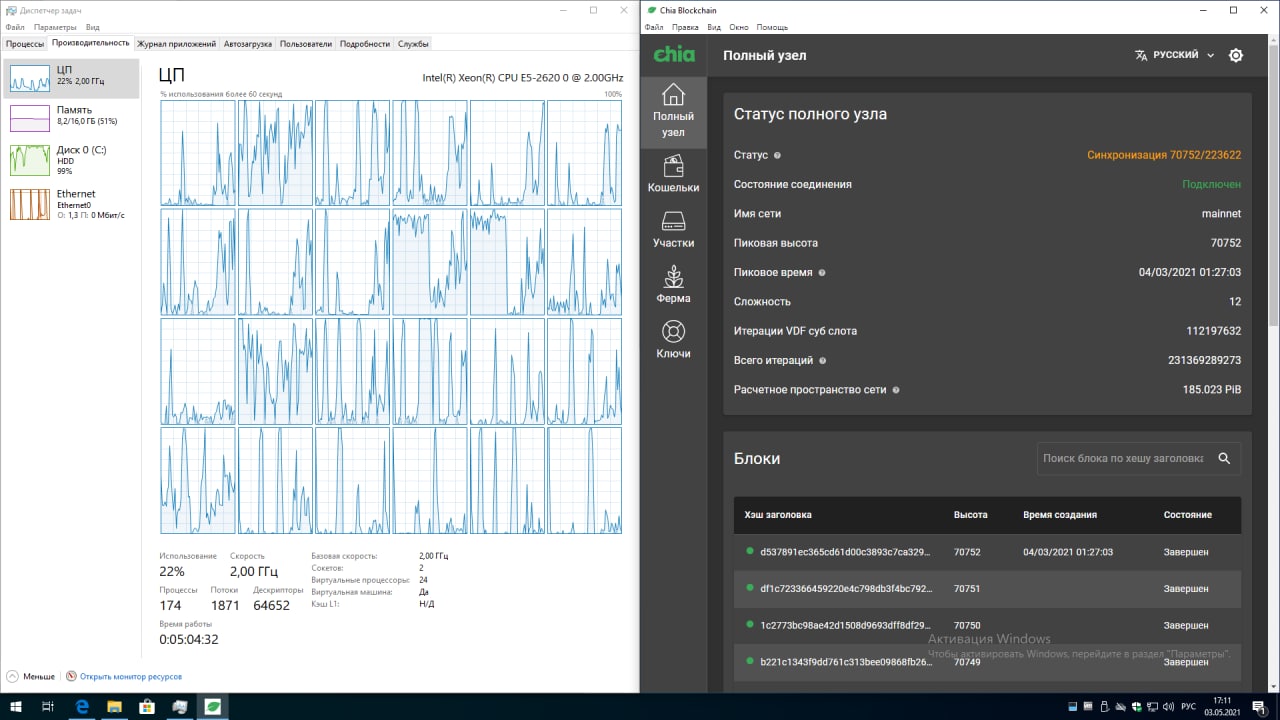The image size is (1280, 720).
Task: Switch to the Подробности tab
Action: tap(365, 44)
